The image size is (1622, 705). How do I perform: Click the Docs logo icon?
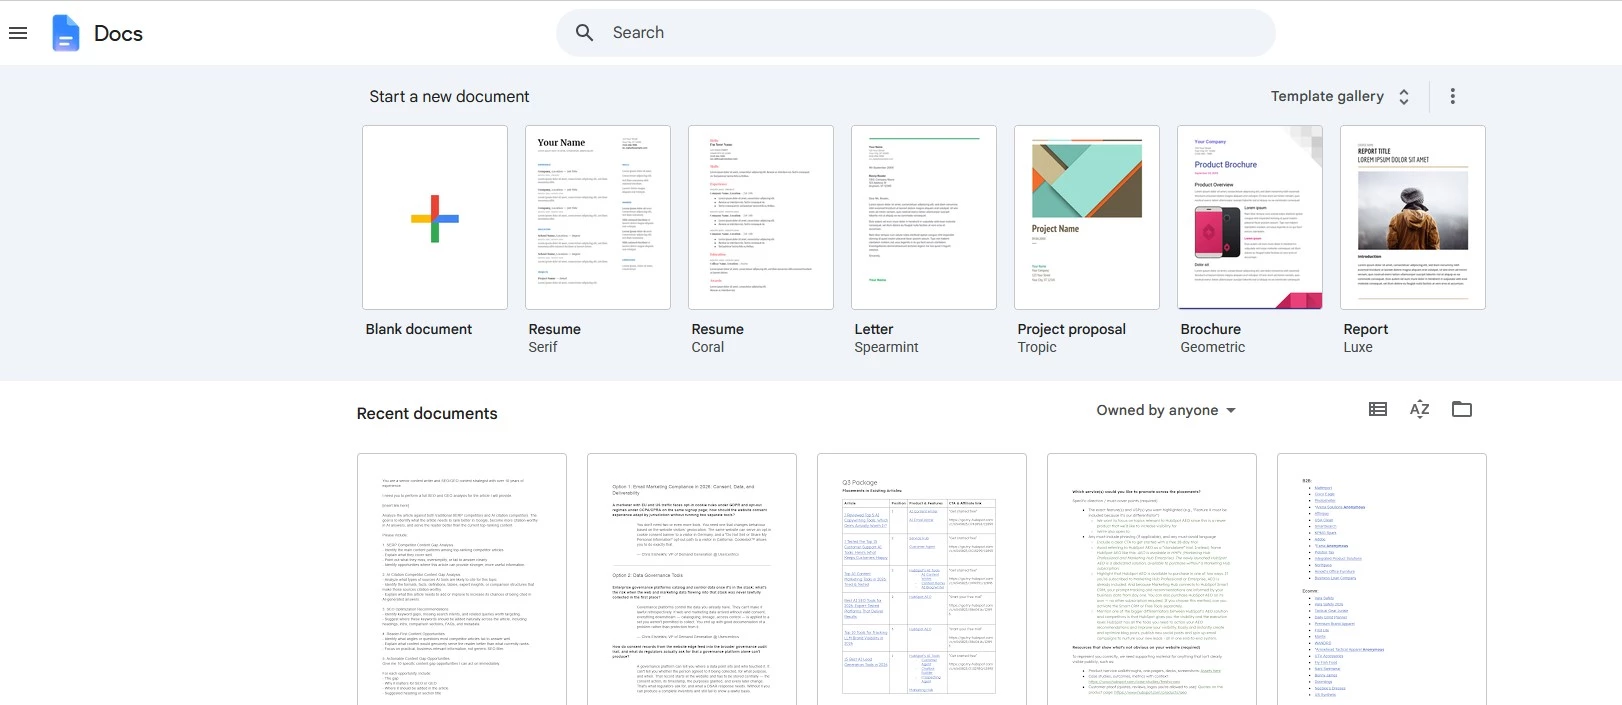[x=66, y=33]
